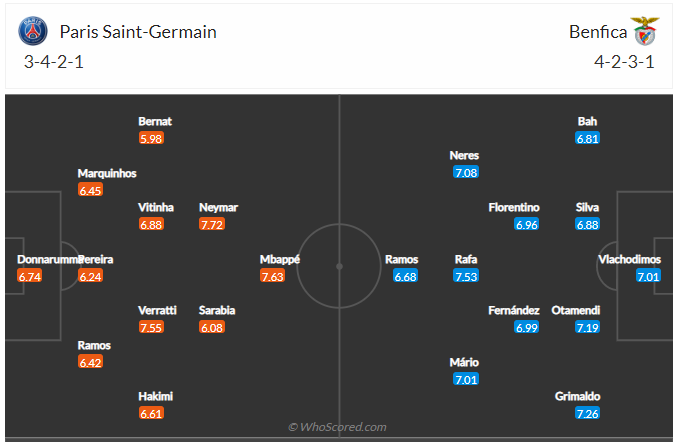Select Donnarumma's 6.74 rating badge
The width and height of the screenshot is (677, 442).
point(30,276)
